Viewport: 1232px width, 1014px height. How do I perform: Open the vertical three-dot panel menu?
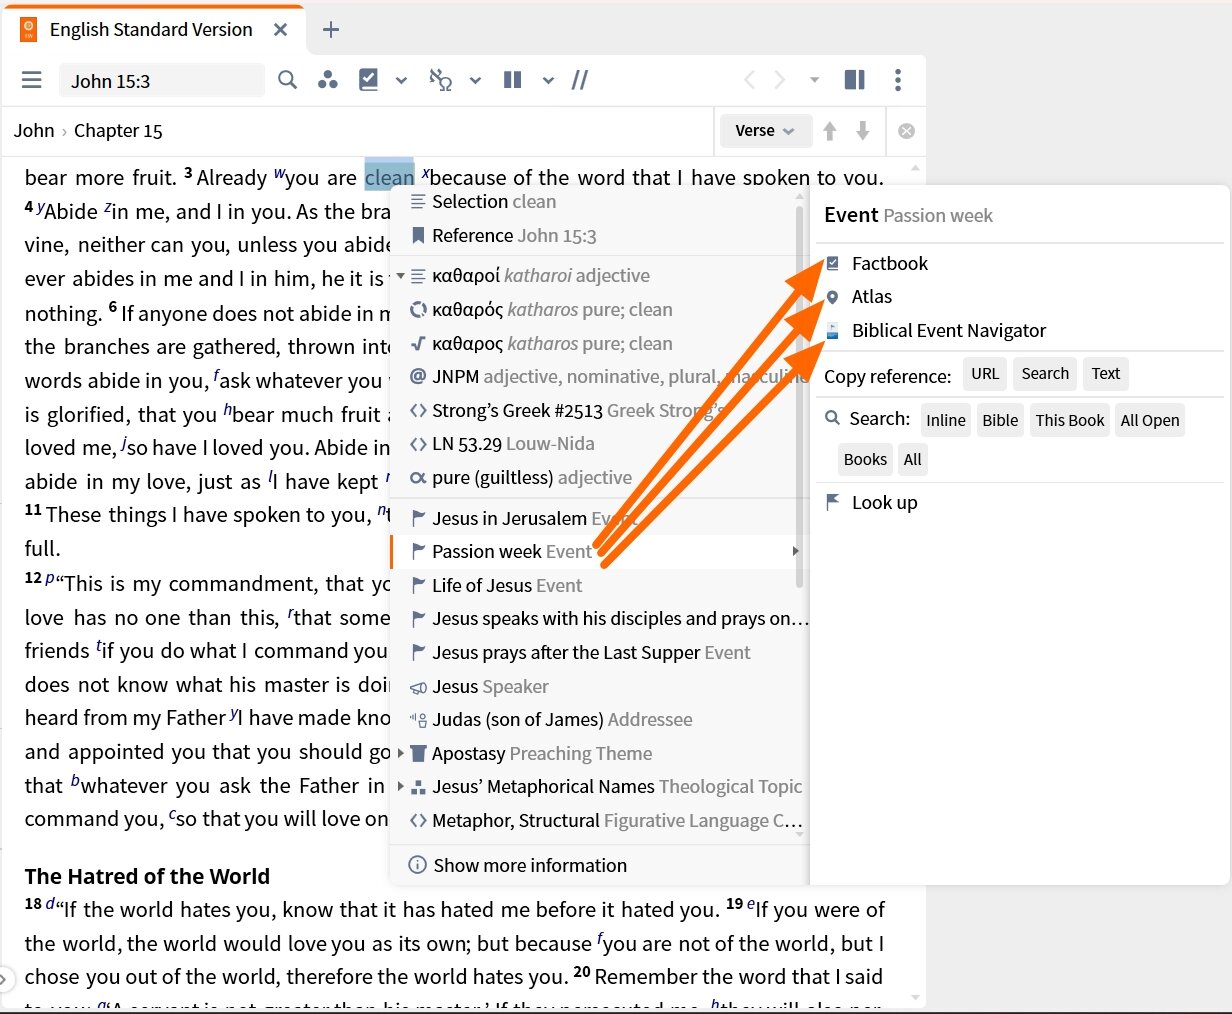[898, 80]
